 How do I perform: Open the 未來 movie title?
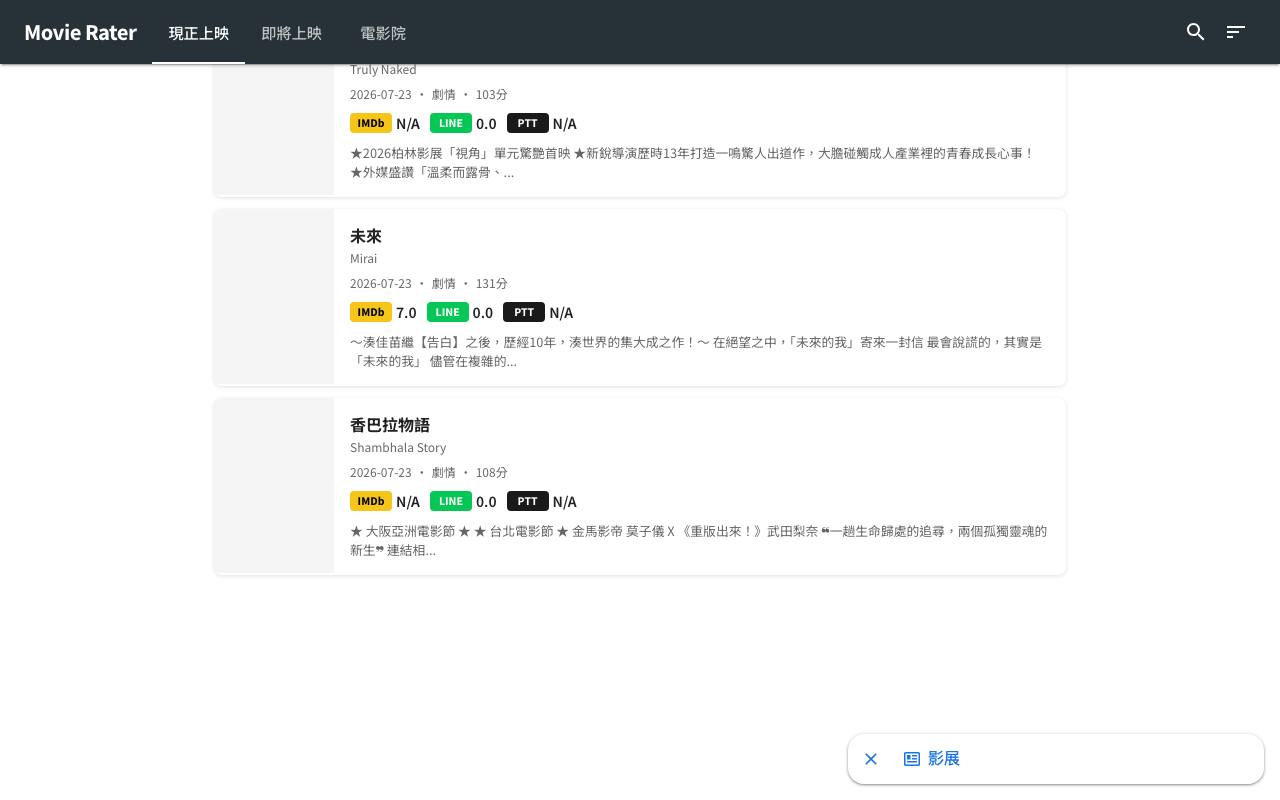click(x=366, y=236)
